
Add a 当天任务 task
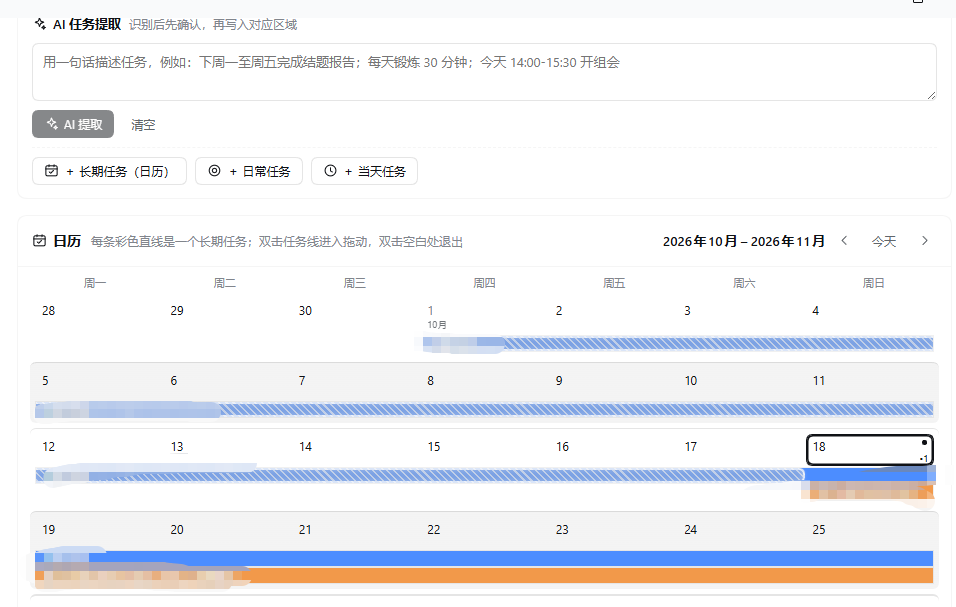coord(365,171)
